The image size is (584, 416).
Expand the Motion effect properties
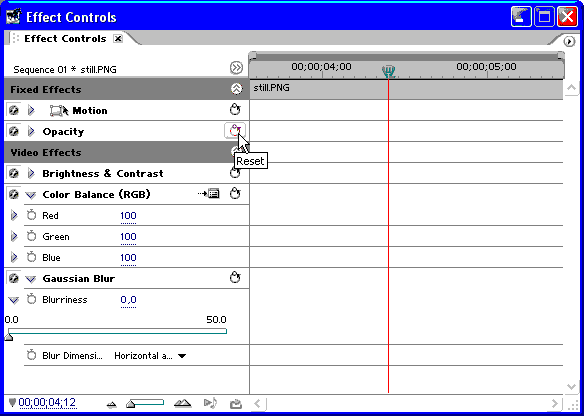tap(31, 111)
